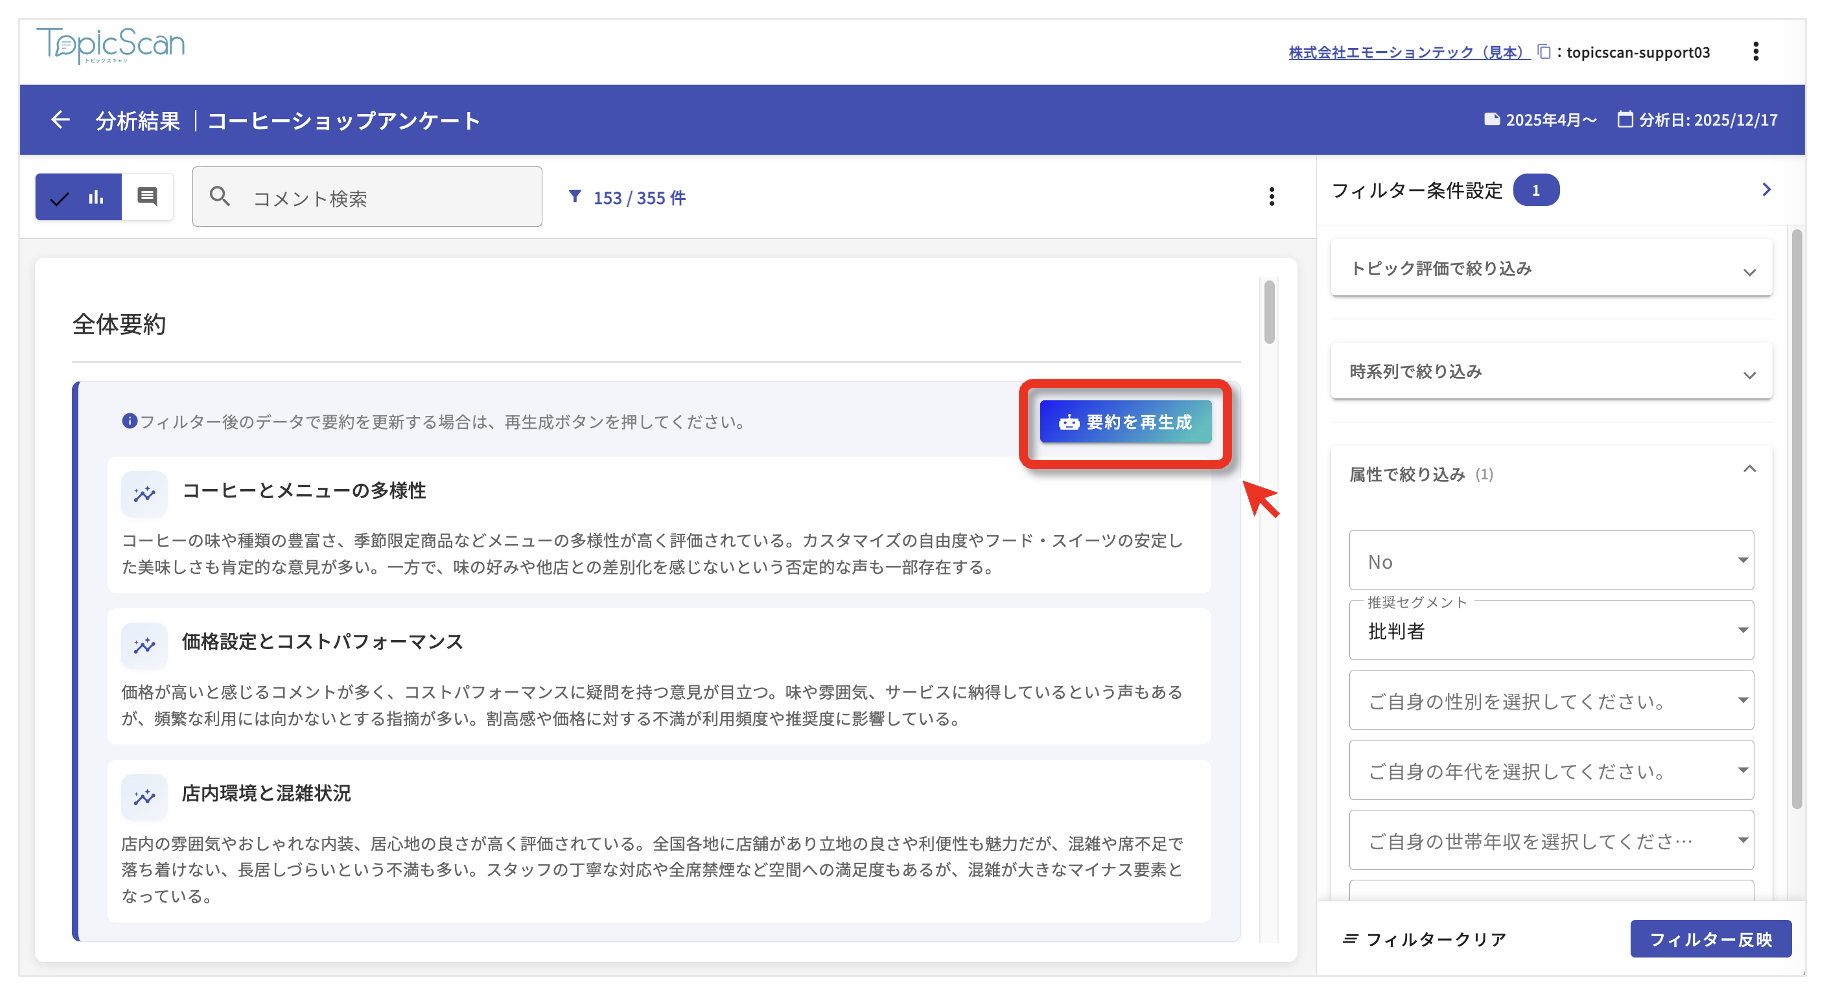Click the trend icon for 店内環境と混雑状況

coord(145,796)
